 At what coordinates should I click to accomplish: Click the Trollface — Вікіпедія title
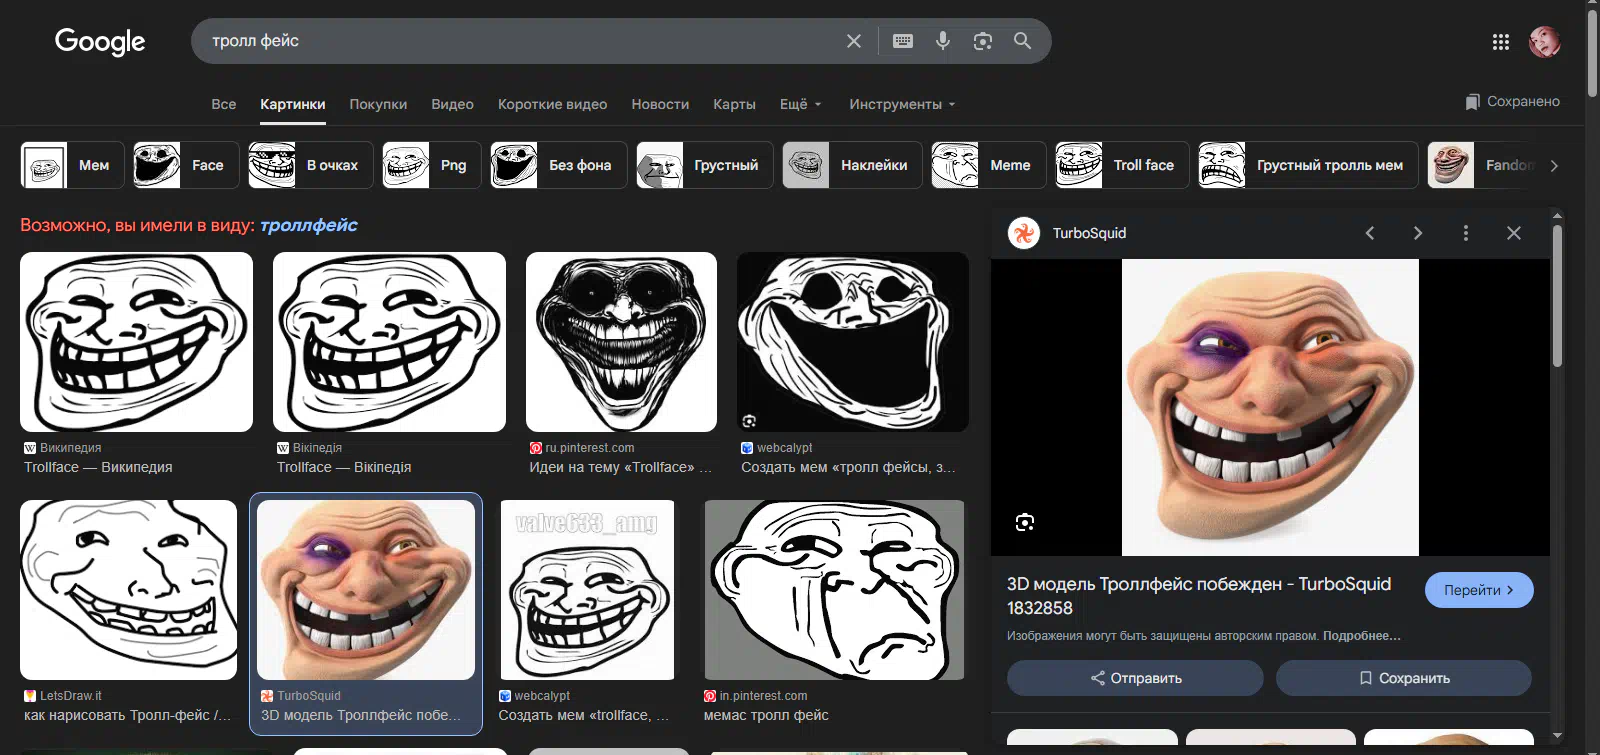click(x=344, y=467)
